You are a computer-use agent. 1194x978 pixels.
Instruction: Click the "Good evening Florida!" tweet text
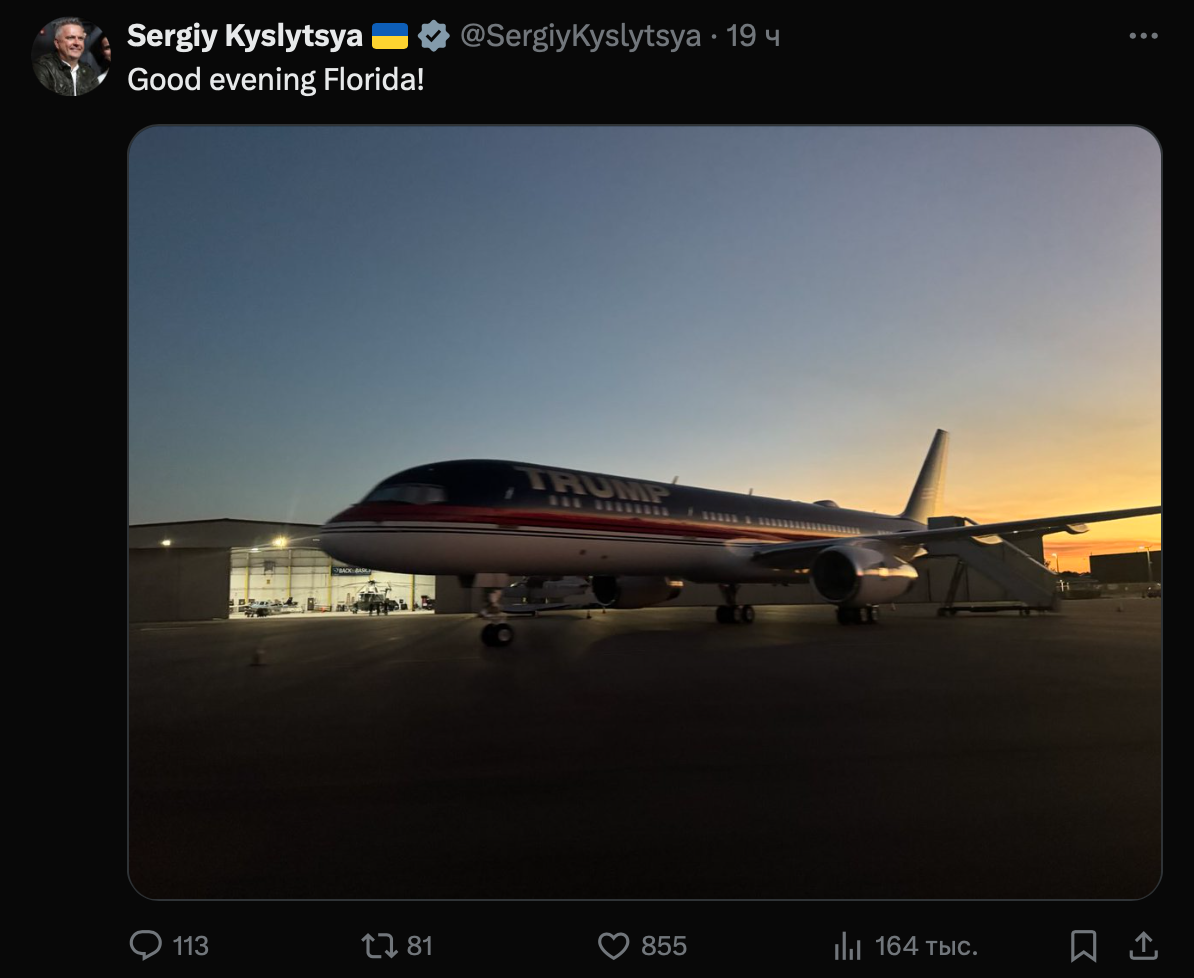click(276, 80)
